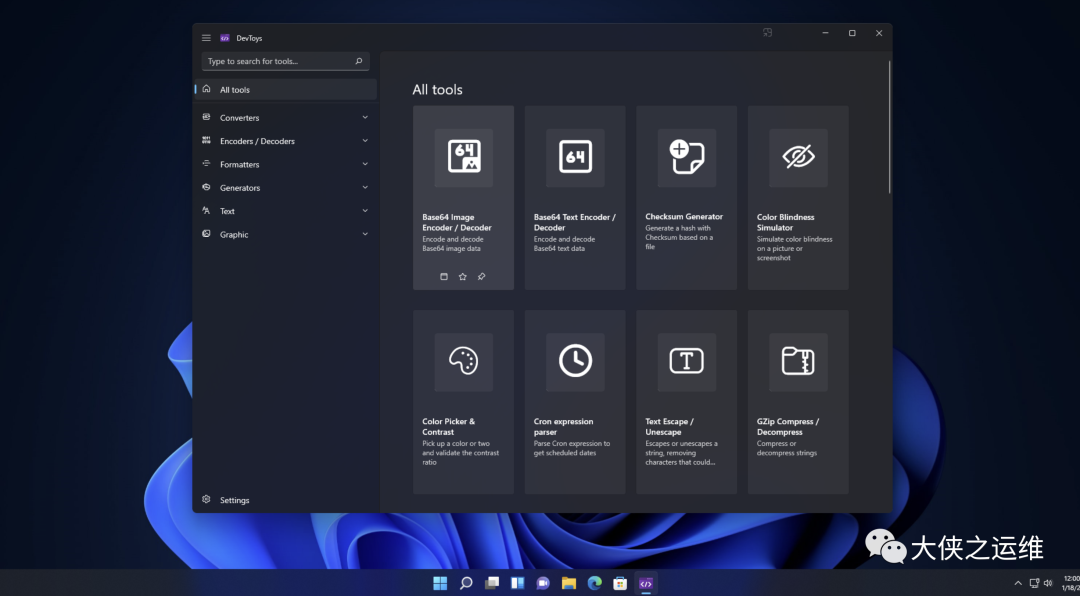Select the Formatters sidebar item
The image size is (1080, 596).
pyautogui.click(x=240, y=164)
